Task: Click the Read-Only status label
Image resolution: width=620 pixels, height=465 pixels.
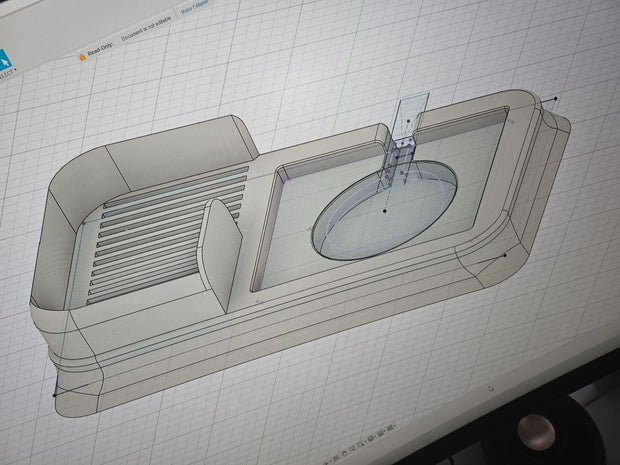Action: [x=100, y=49]
